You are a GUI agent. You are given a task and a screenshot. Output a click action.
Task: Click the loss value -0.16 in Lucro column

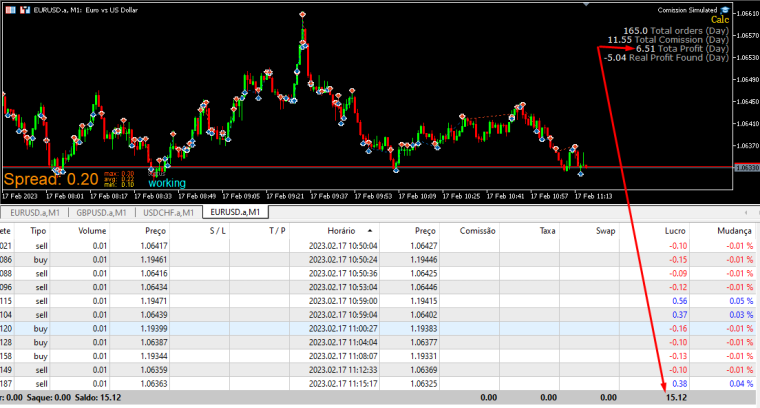678,329
